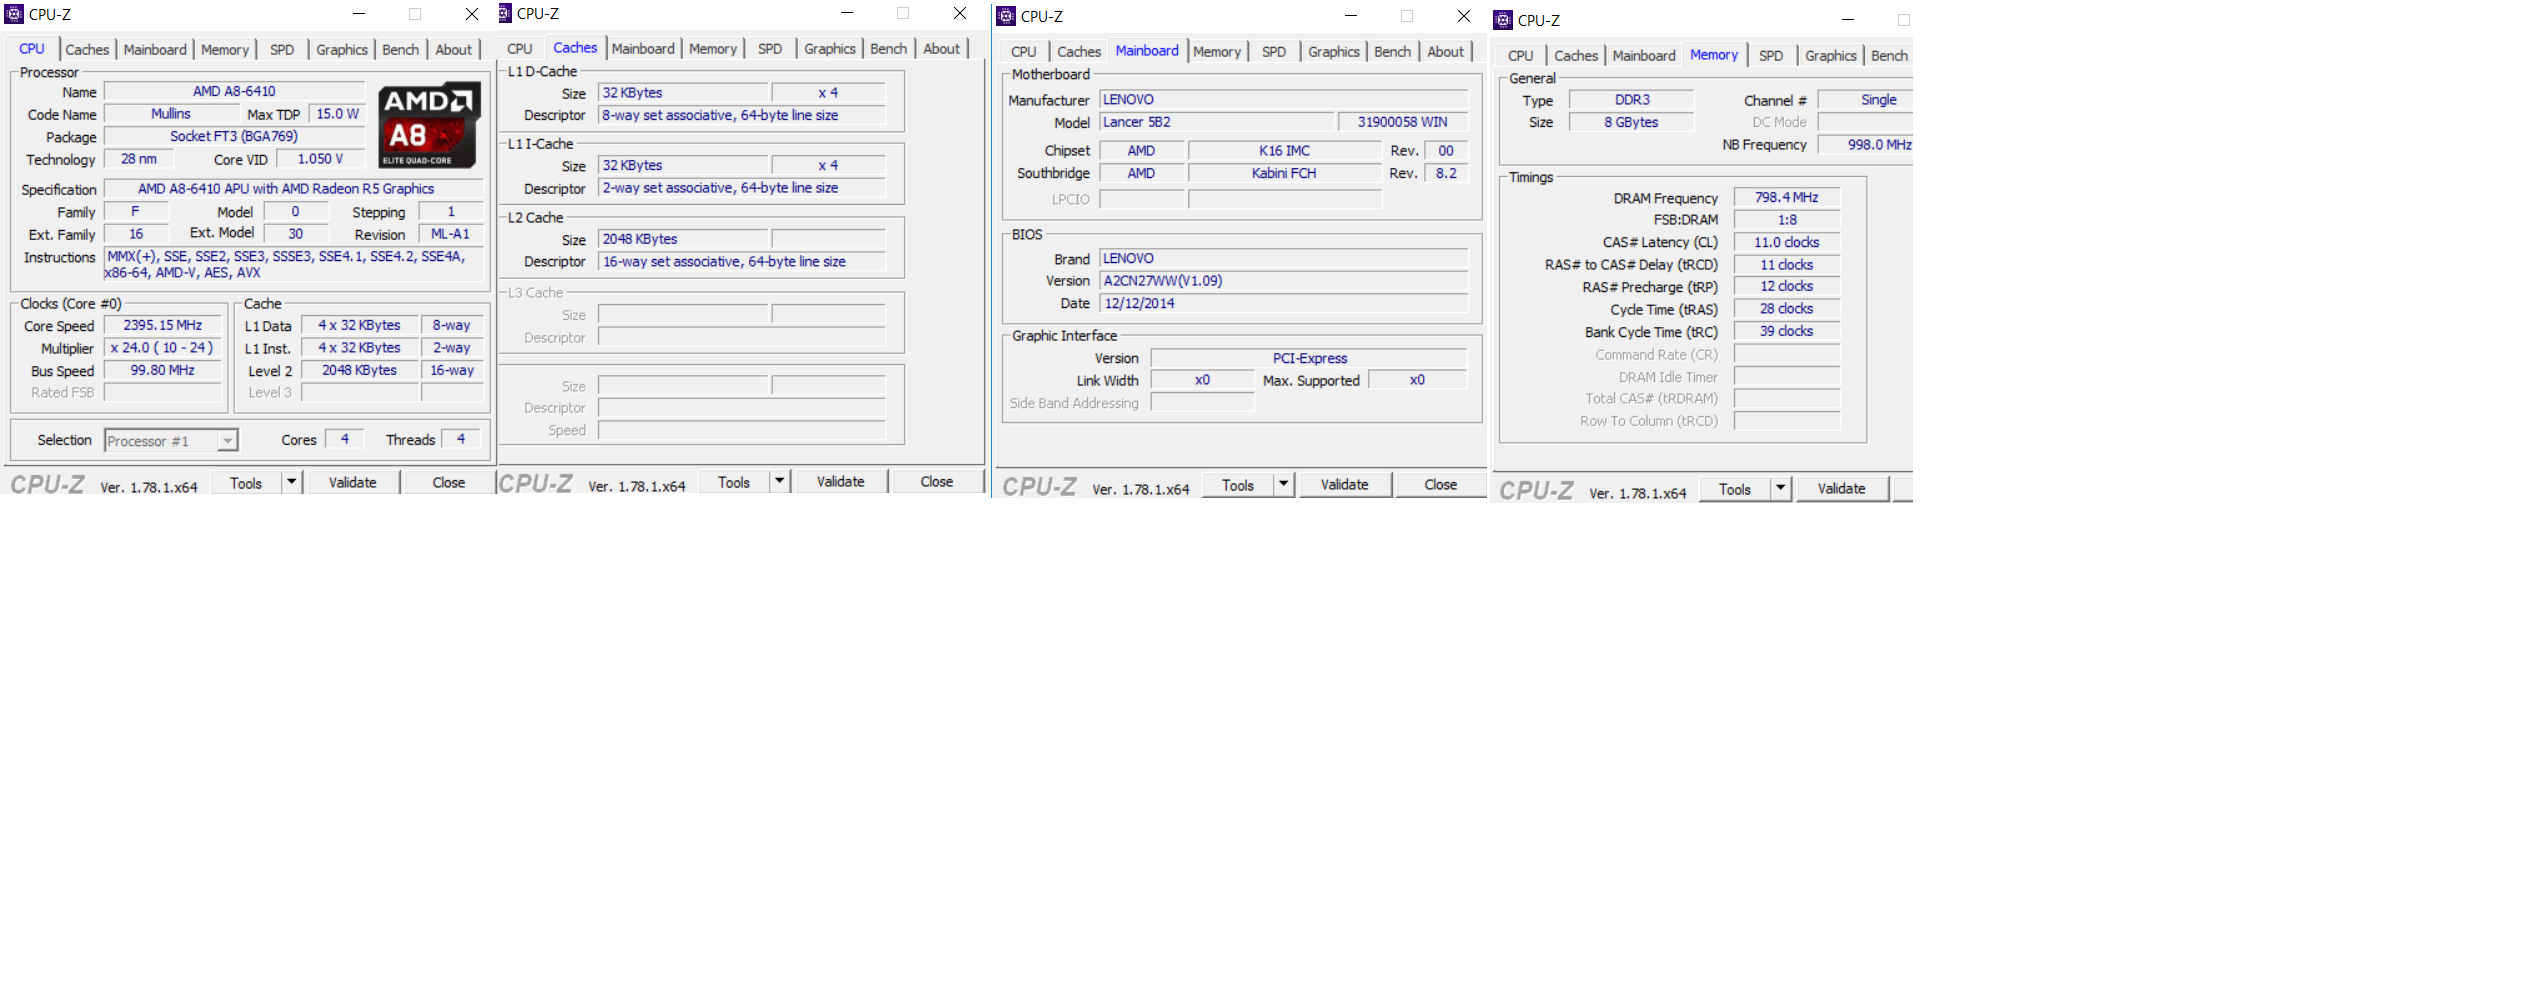Click the Tools button in the first window
2536x992 pixels.
[247, 482]
